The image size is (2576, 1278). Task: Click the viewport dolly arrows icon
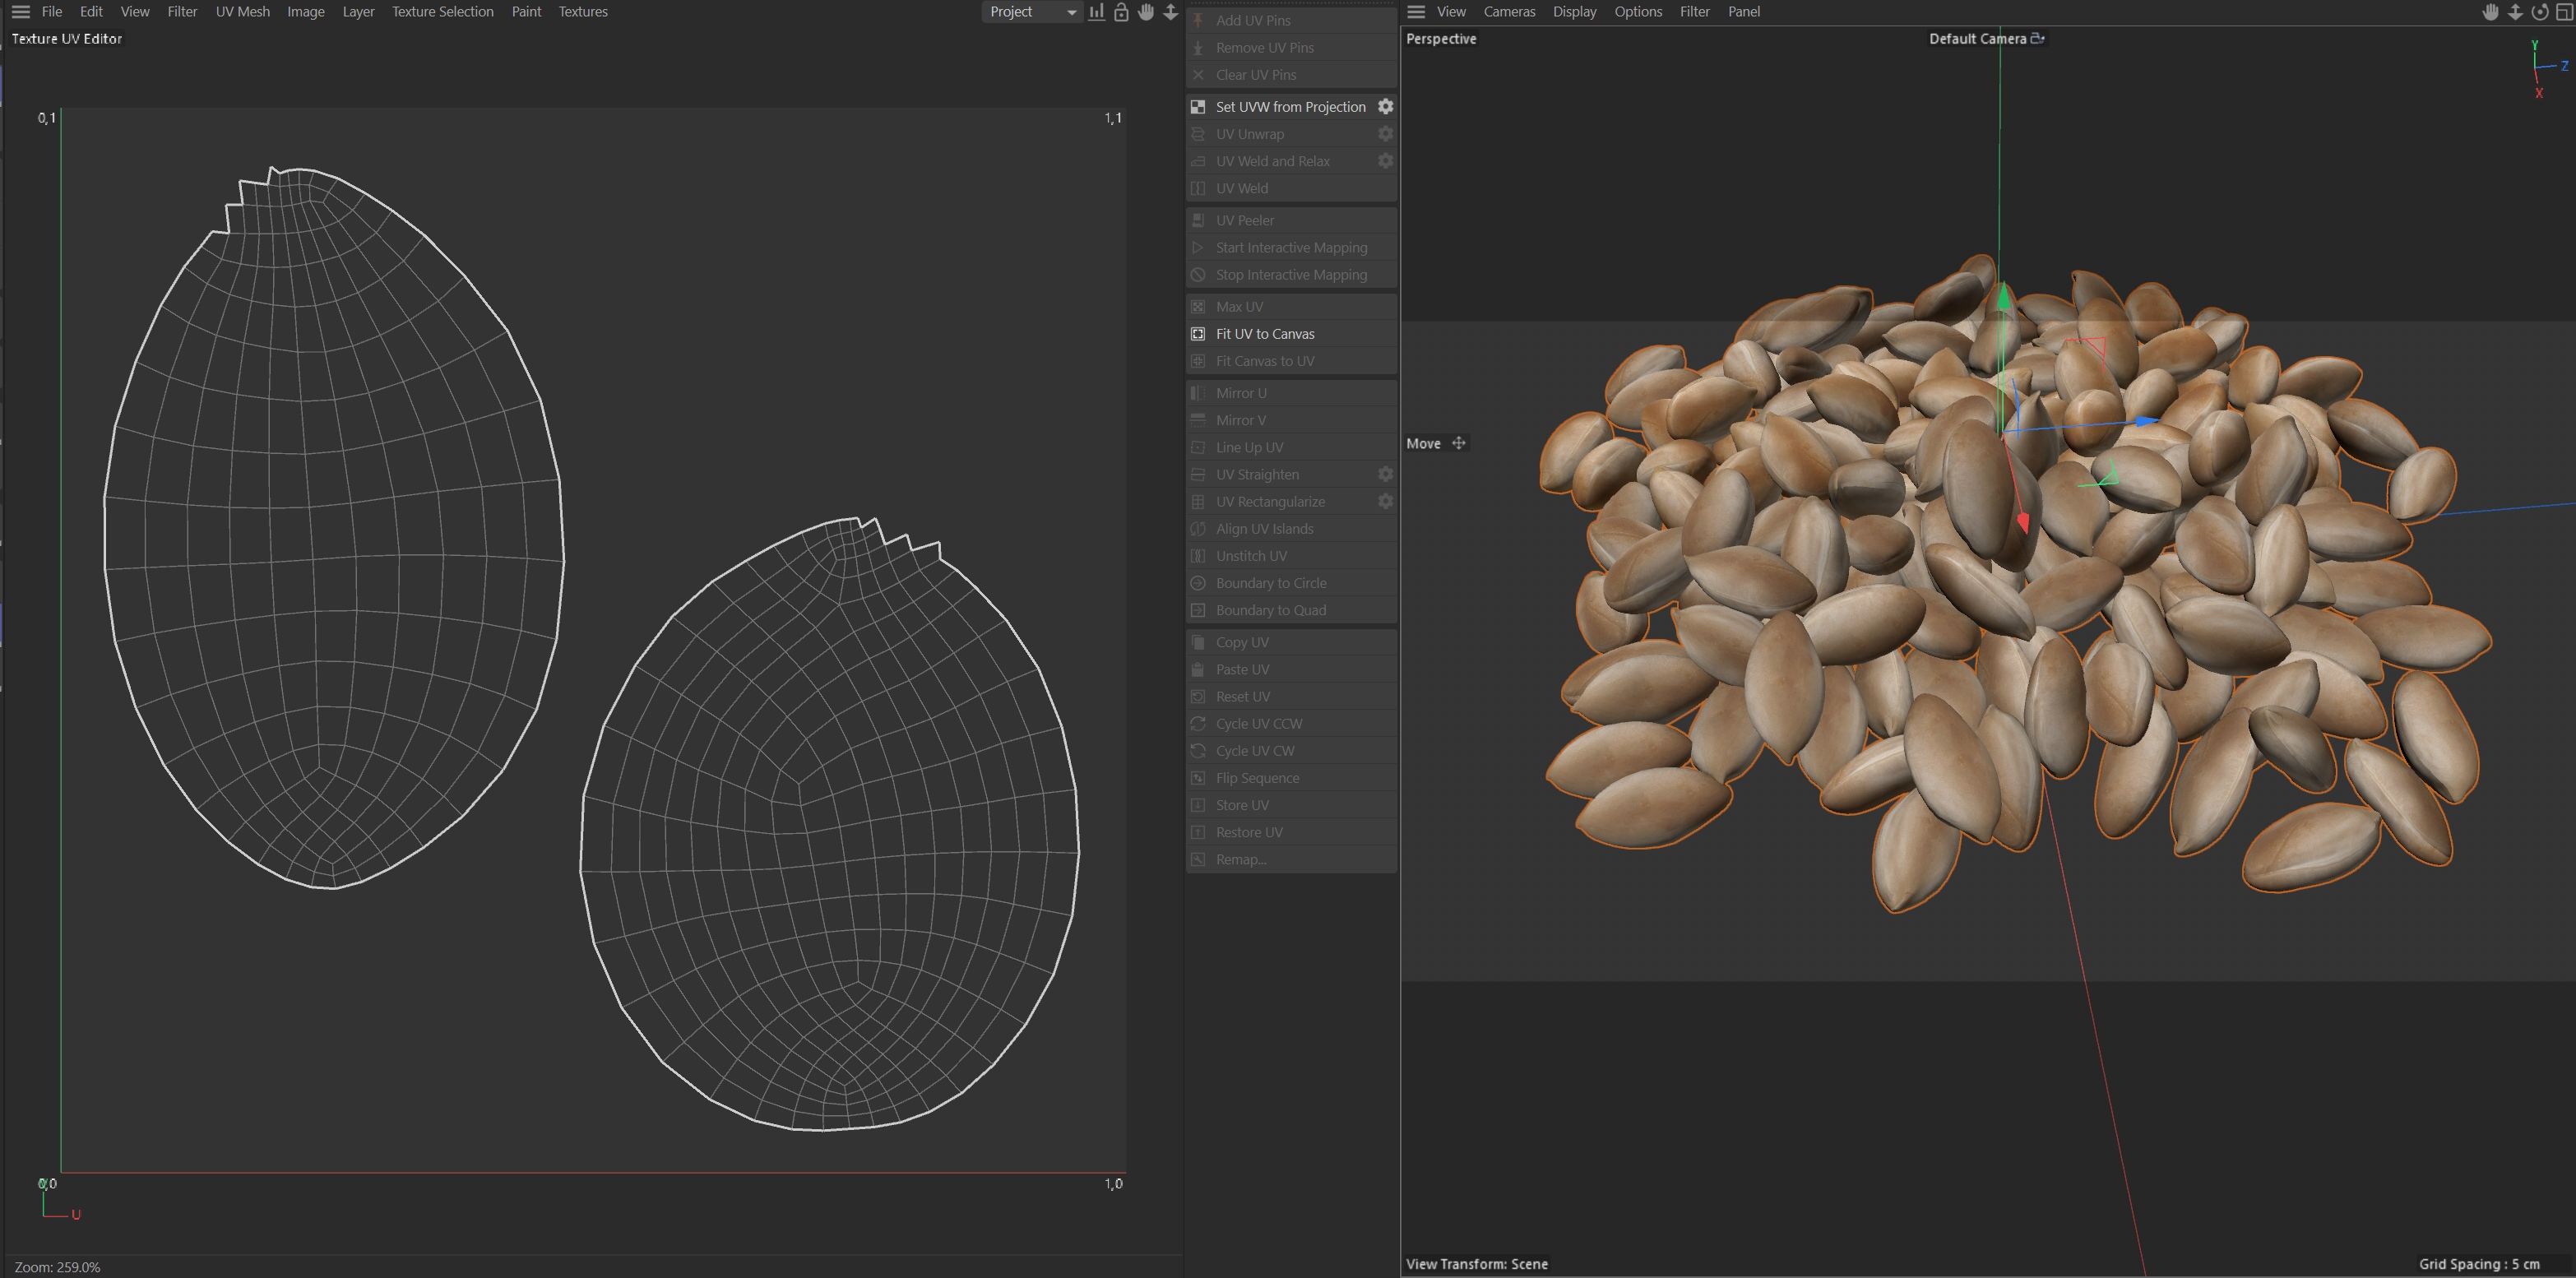(x=2515, y=12)
